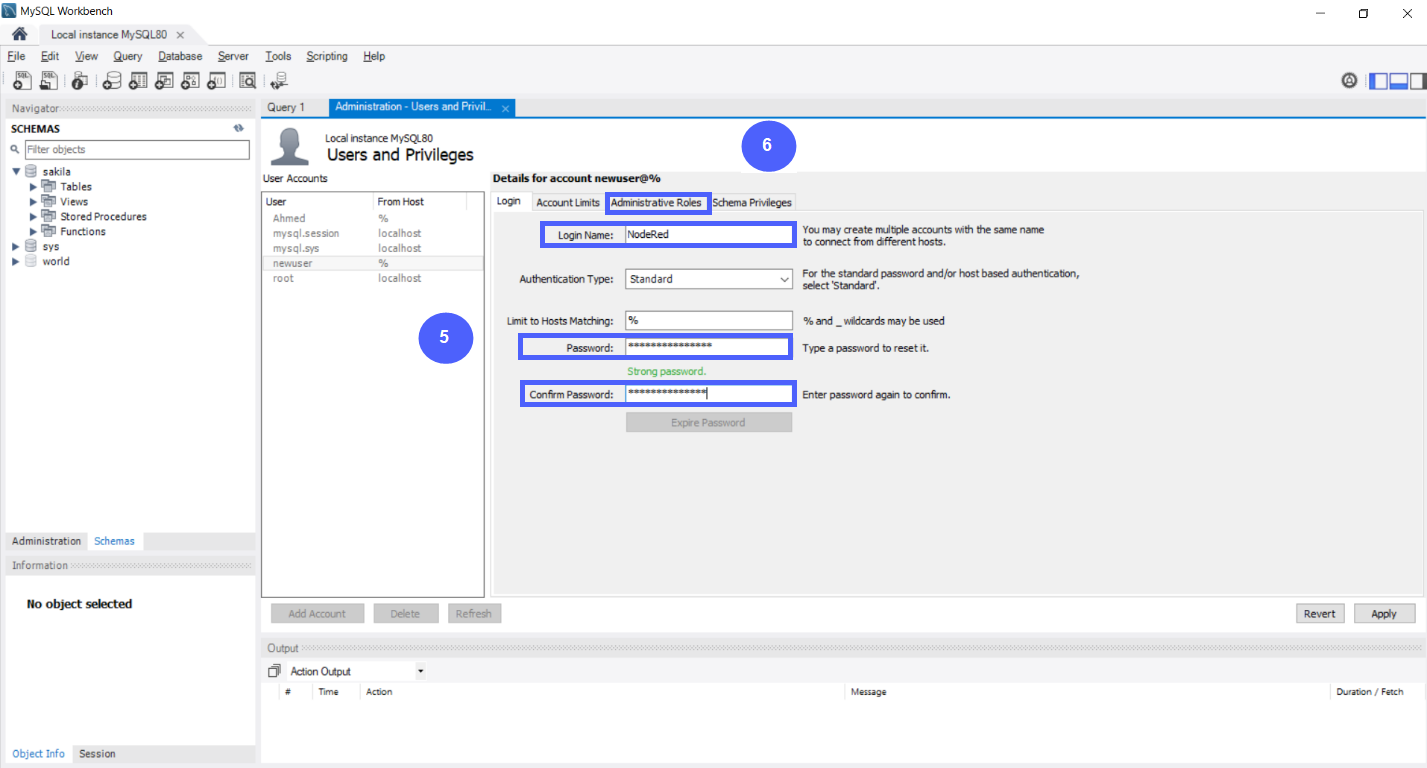Screen dimensions: 1427x768
Task: Click the Output panel copy icon
Action: [x=275, y=671]
